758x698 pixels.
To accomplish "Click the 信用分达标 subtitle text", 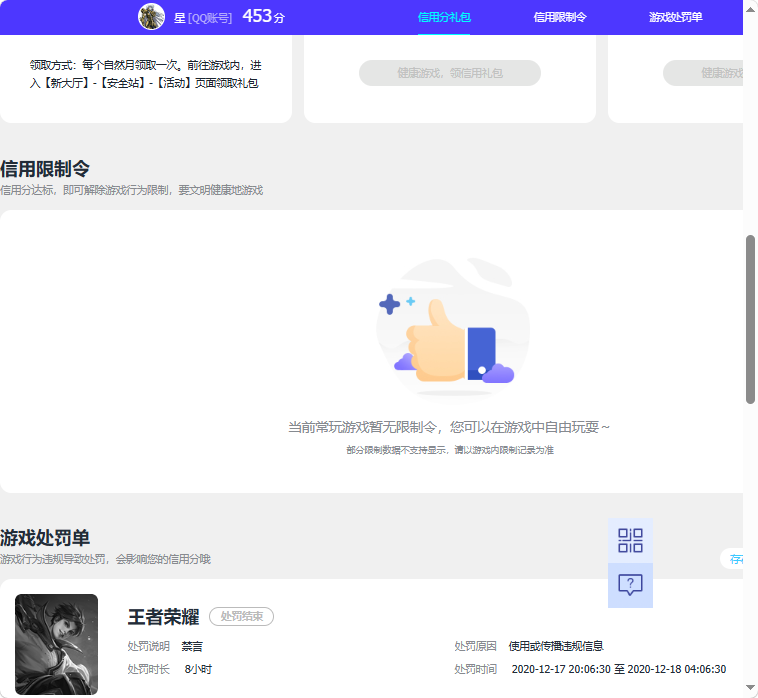I will click(131, 190).
